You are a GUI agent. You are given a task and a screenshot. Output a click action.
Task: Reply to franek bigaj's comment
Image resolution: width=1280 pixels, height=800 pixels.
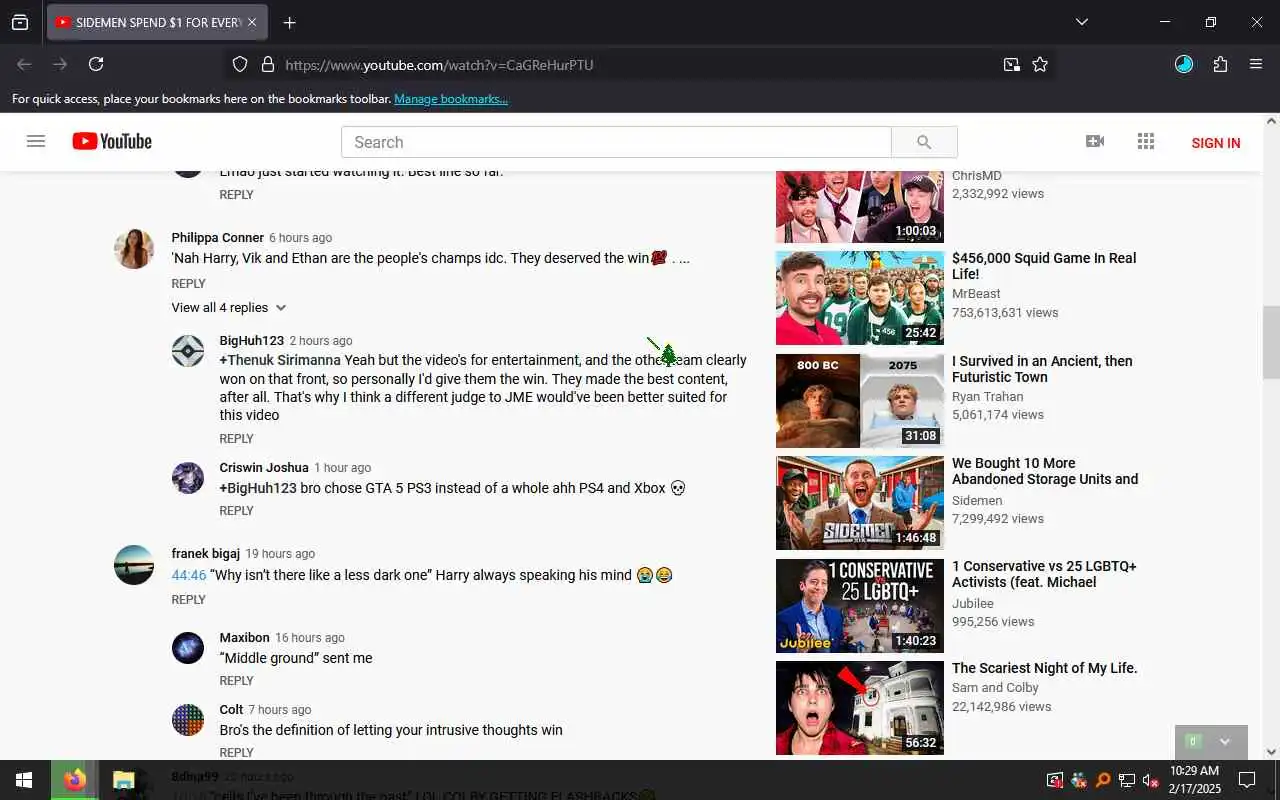coord(188,600)
